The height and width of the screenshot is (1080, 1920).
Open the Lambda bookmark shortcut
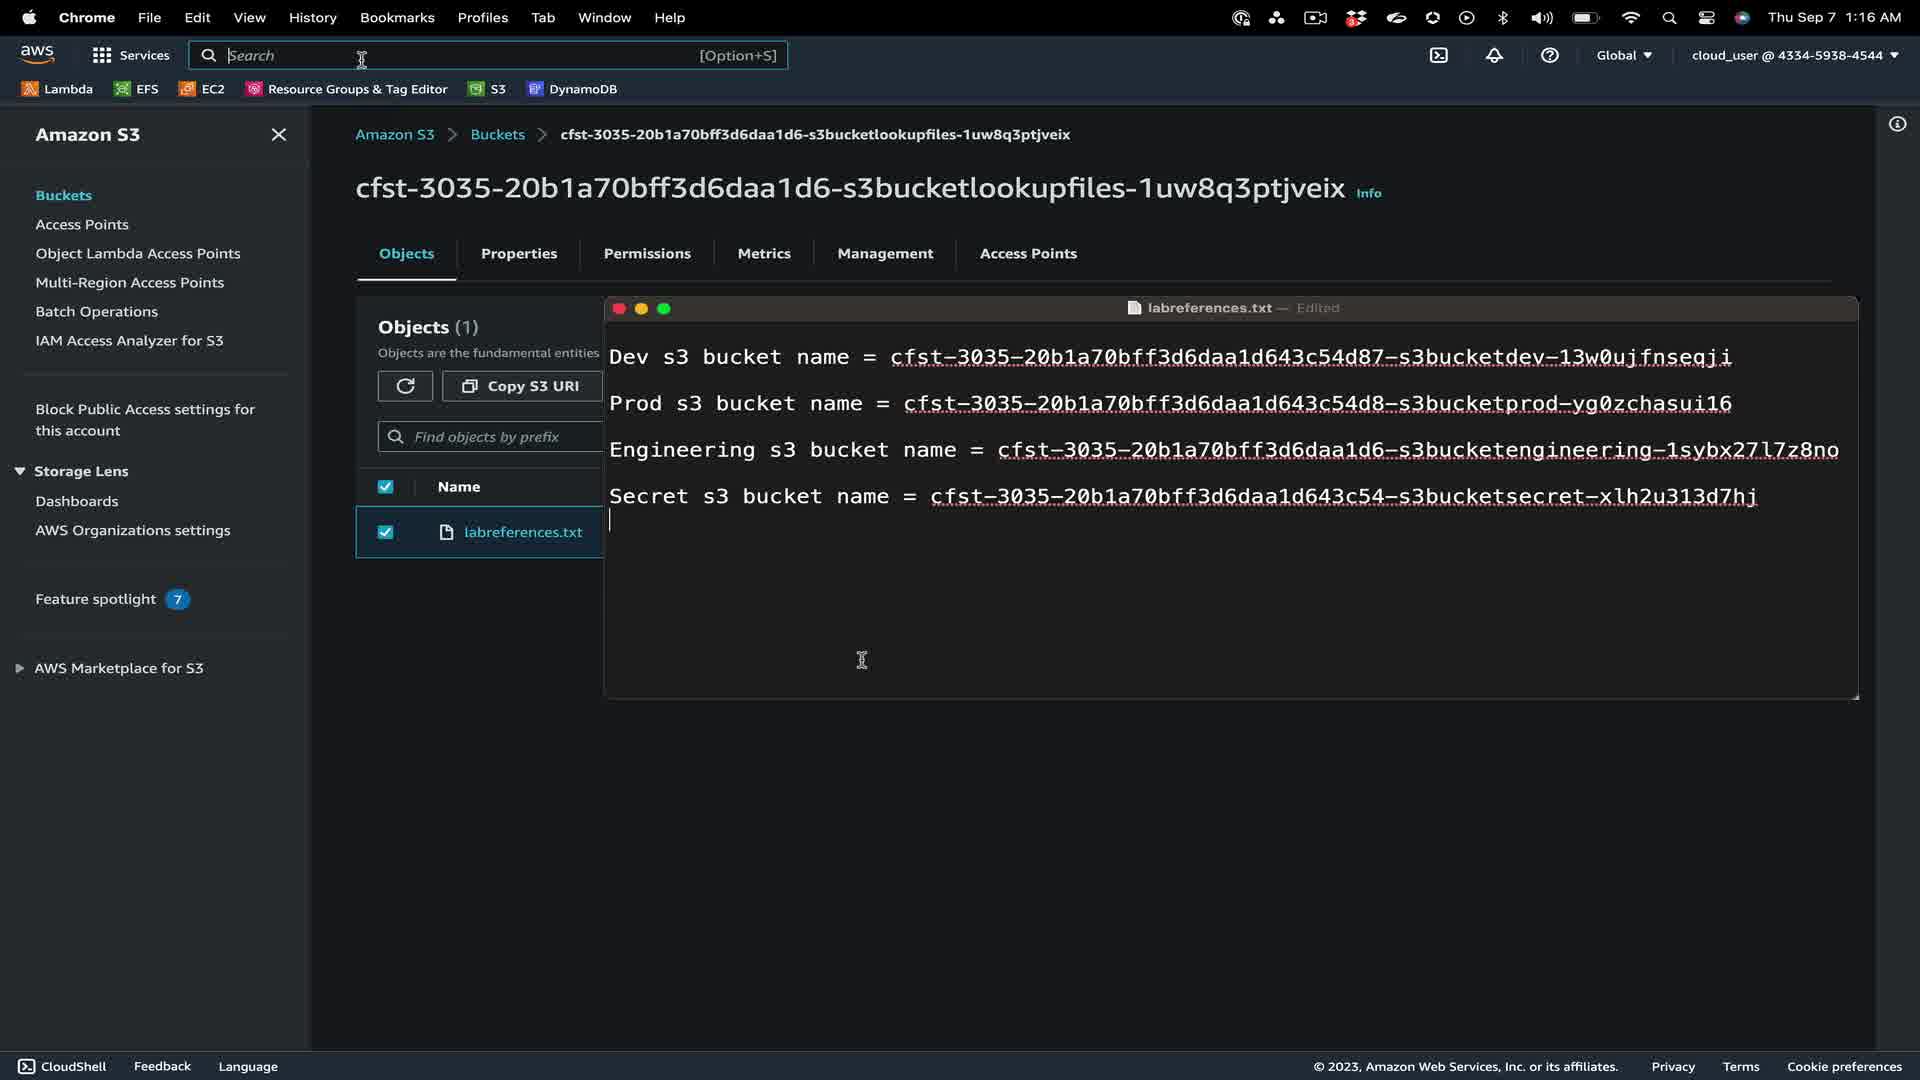click(x=58, y=89)
